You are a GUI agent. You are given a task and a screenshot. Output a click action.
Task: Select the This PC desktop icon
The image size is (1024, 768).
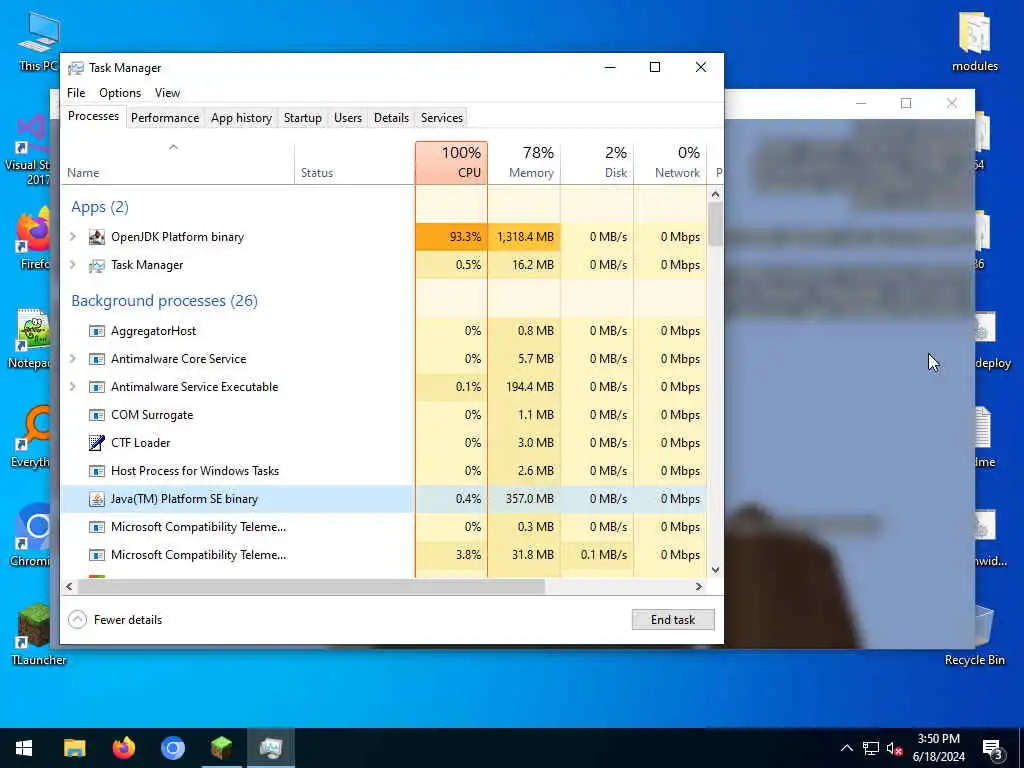(38, 41)
